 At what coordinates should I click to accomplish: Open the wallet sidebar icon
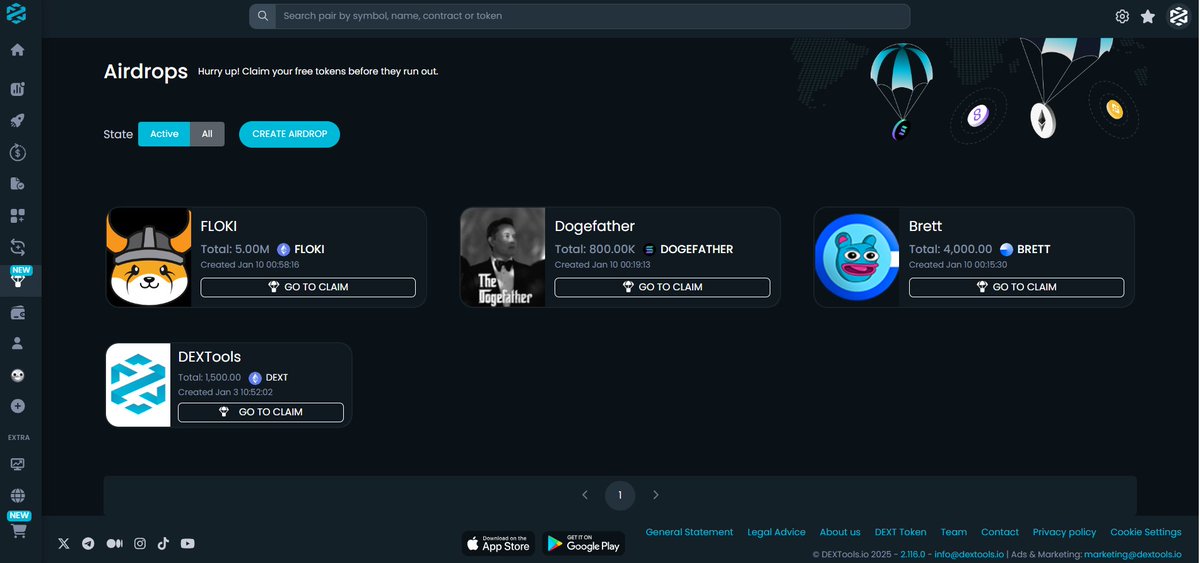17,313
